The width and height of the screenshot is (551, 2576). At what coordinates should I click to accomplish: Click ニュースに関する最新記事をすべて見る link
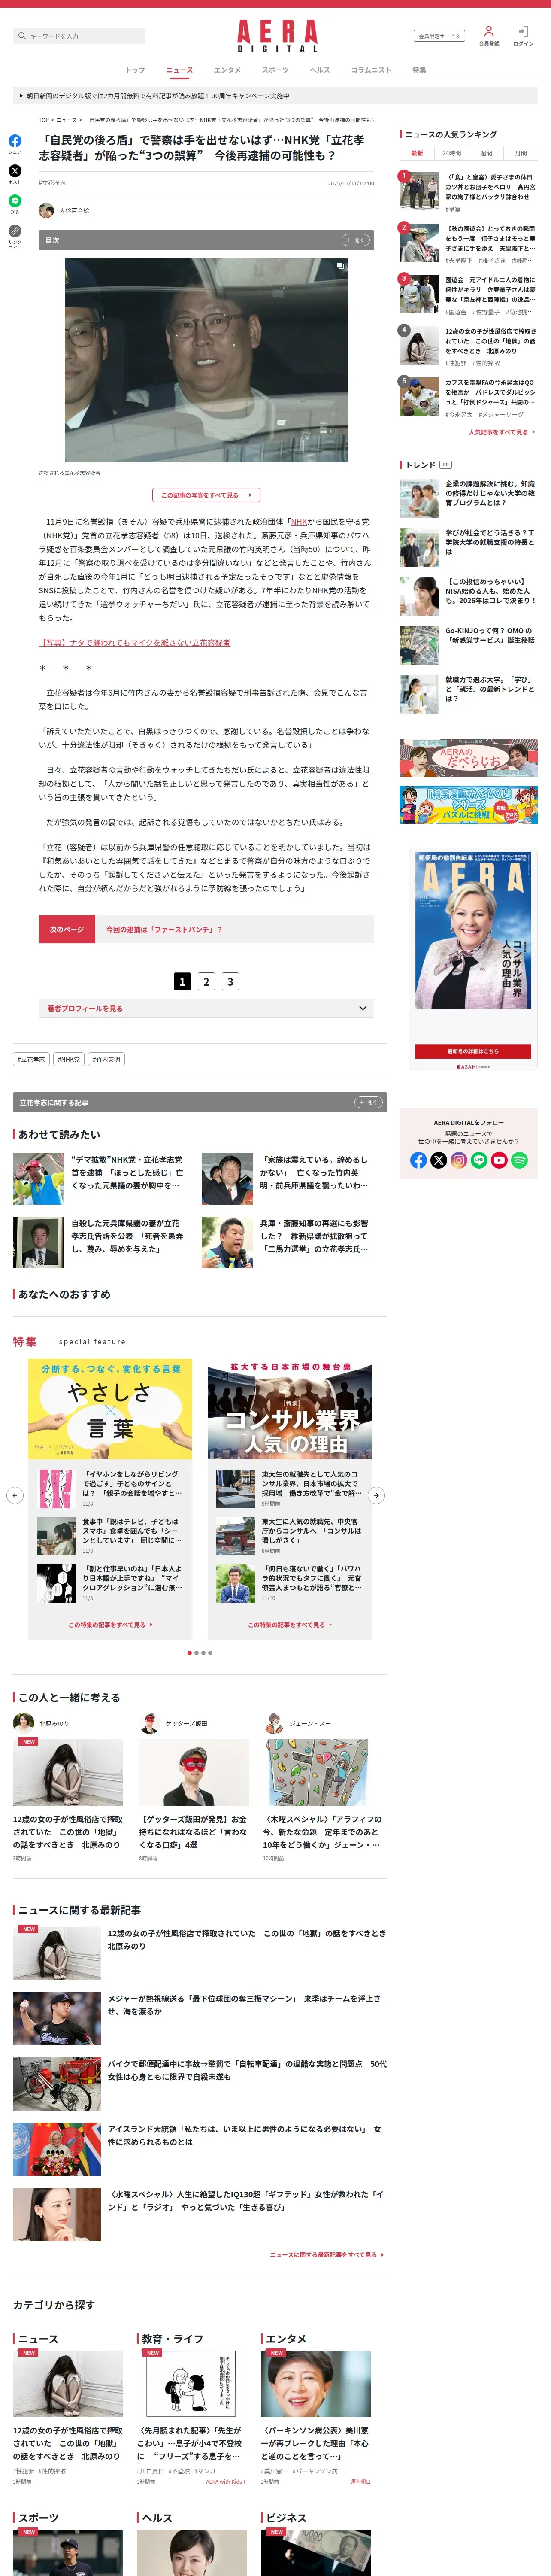327,2255
